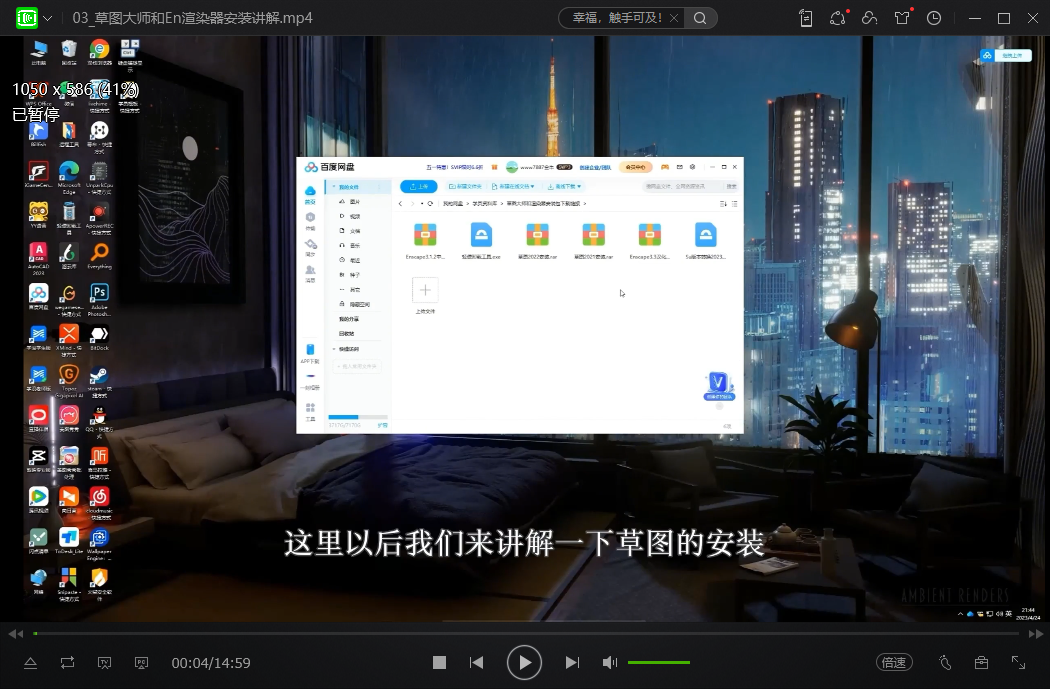This screenshot has width=1050, height=689.
Task: Open Adobe Photoshop desktop icon
Action: (x=99, y=299)
